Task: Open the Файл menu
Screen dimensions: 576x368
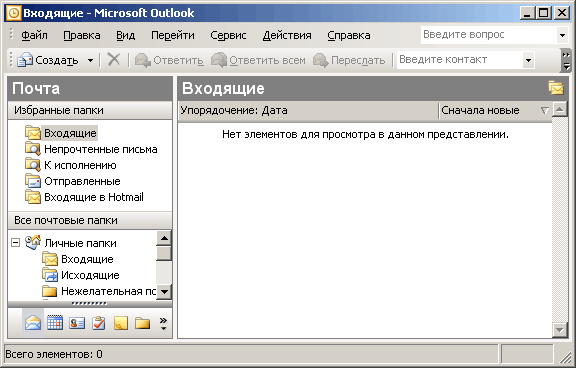Action: [34, 35]
